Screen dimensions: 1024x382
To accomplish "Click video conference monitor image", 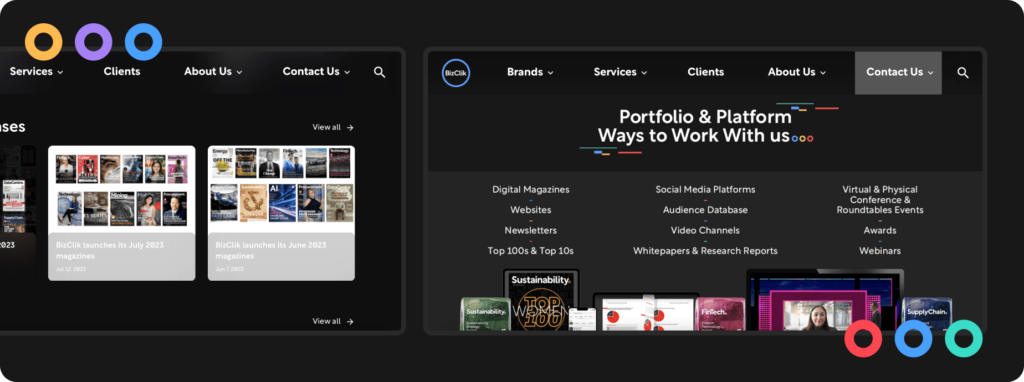I will (x=825, y=300).
